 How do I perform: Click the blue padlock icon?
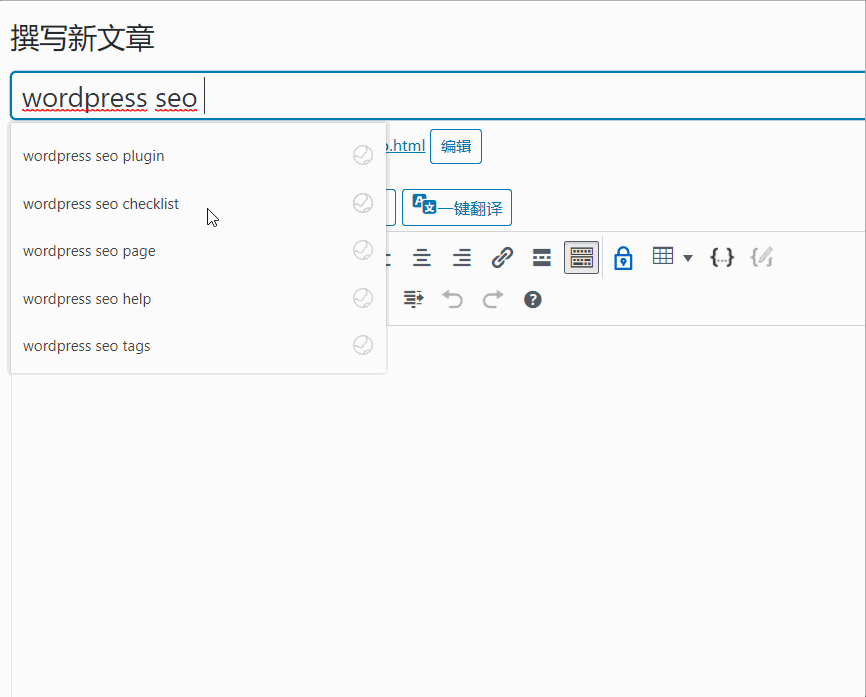click(x=623, y=258)
